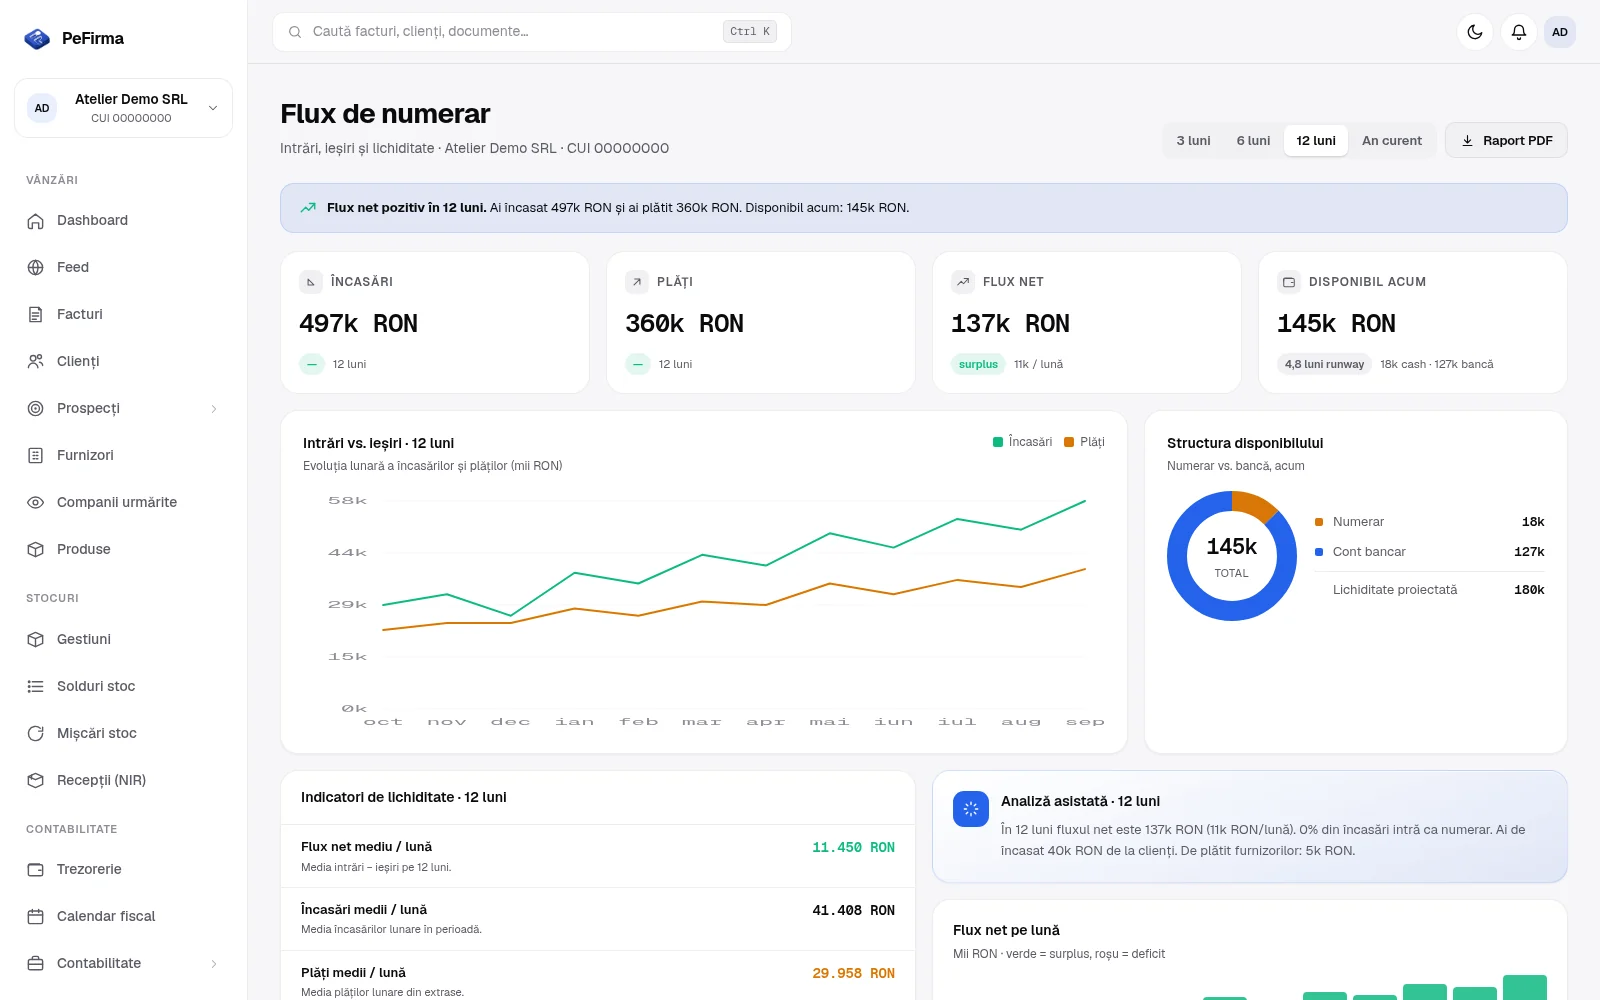
Task: Click the 41.408 RON încasări medii value
Action: point(853,911)
